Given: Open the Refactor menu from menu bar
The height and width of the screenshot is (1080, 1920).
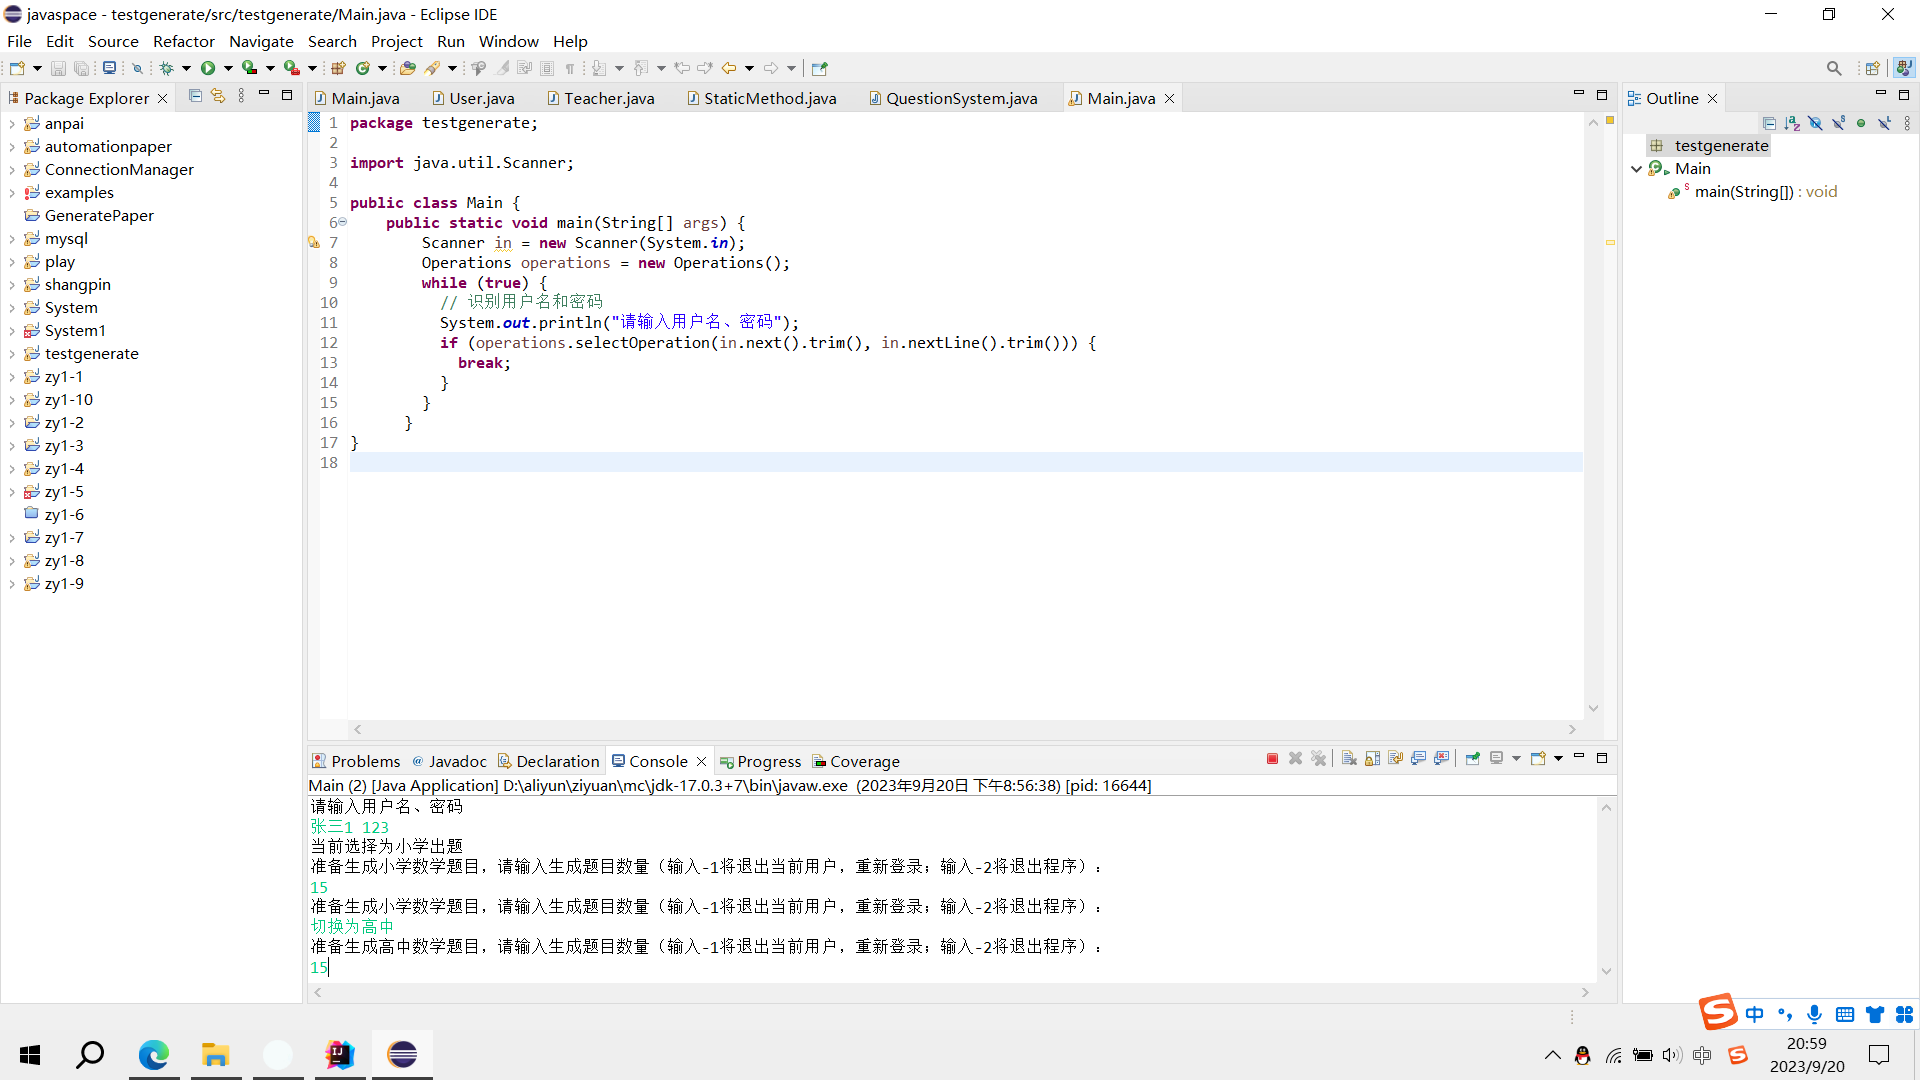Looking at the screenshot, I should pyautogui.click(x=182, y=41).
